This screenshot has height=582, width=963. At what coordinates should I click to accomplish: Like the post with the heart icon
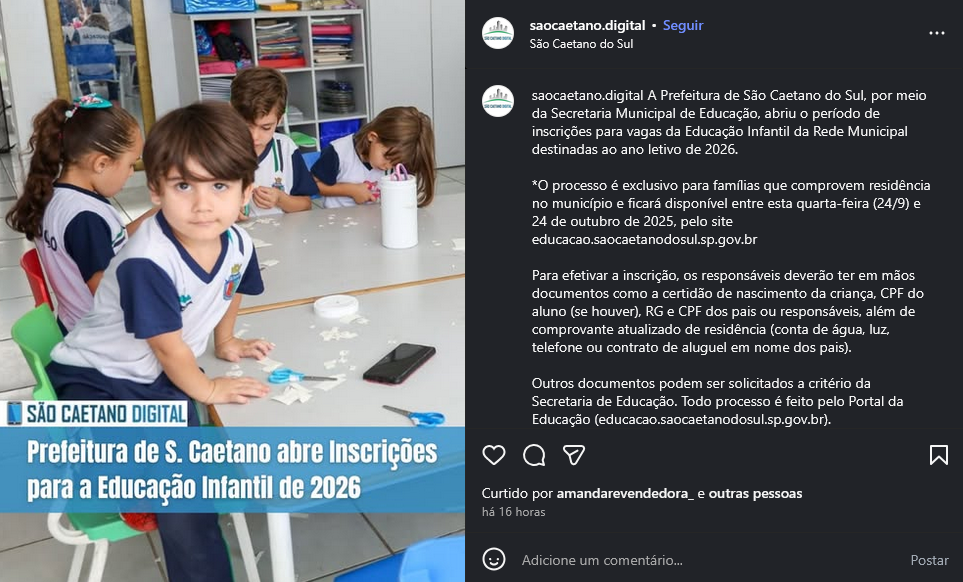(494, 455)
